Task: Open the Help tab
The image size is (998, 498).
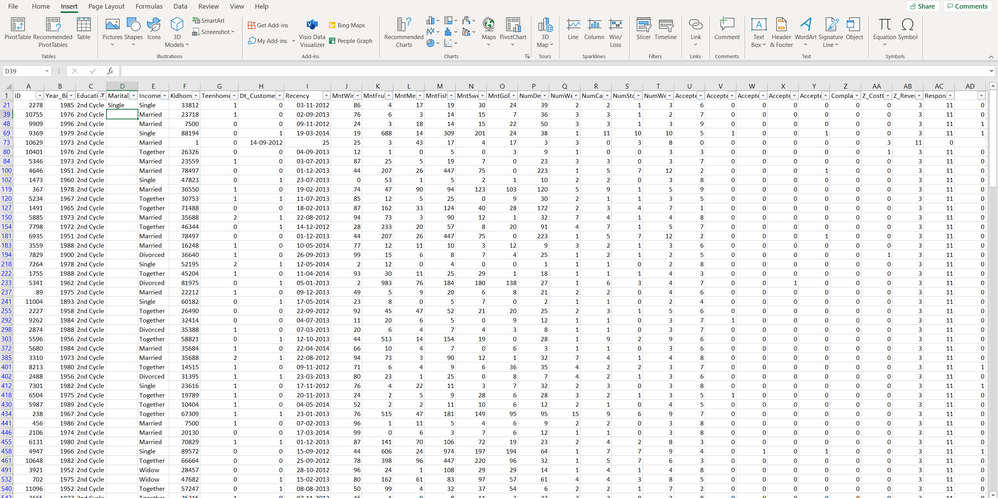Action: [x=262, y=6]
